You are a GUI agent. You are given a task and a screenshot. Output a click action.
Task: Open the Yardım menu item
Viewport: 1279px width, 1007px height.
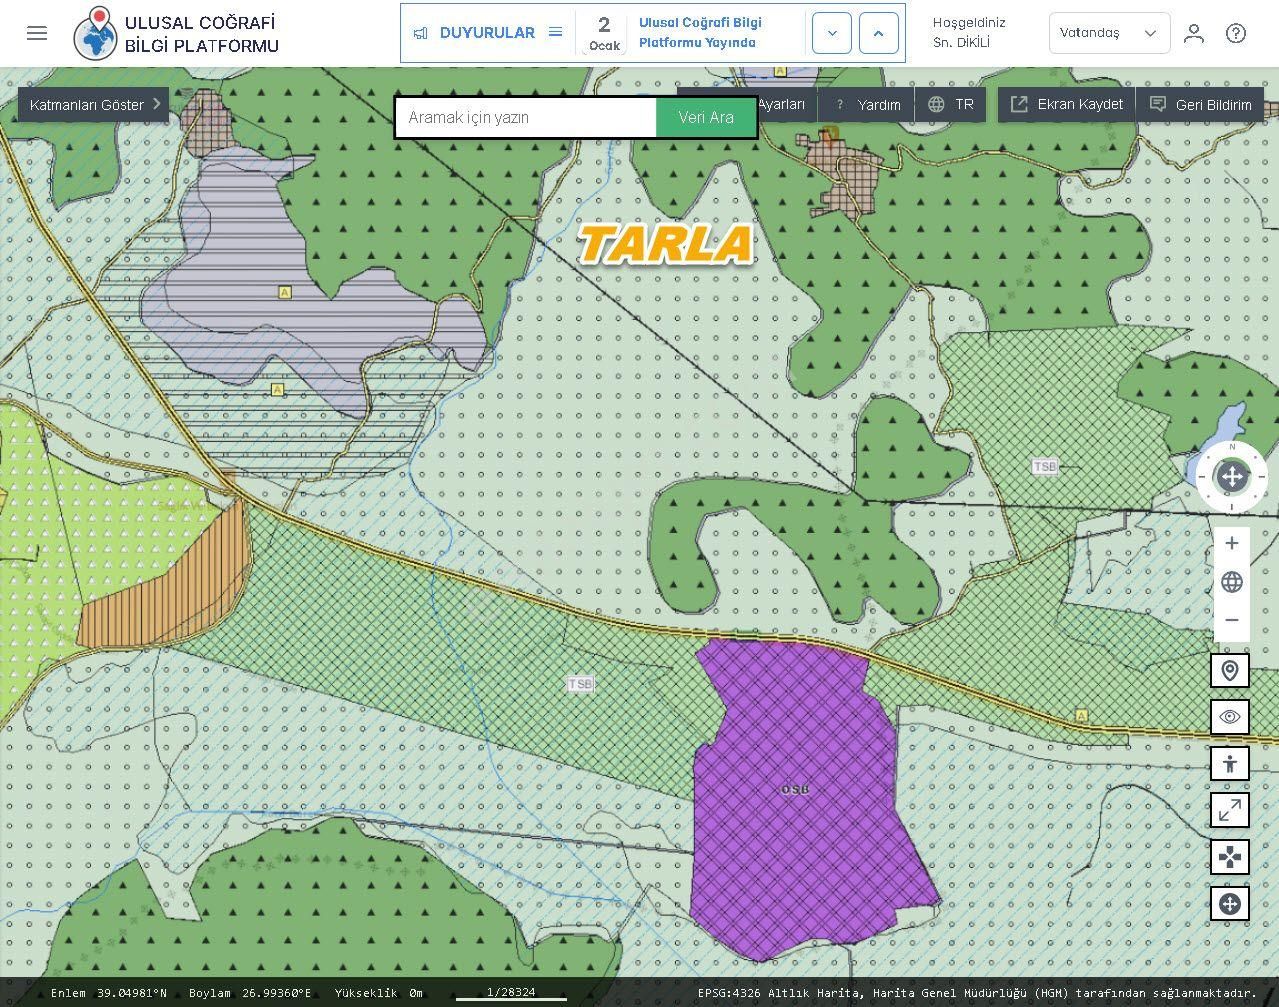click(868, 104)
